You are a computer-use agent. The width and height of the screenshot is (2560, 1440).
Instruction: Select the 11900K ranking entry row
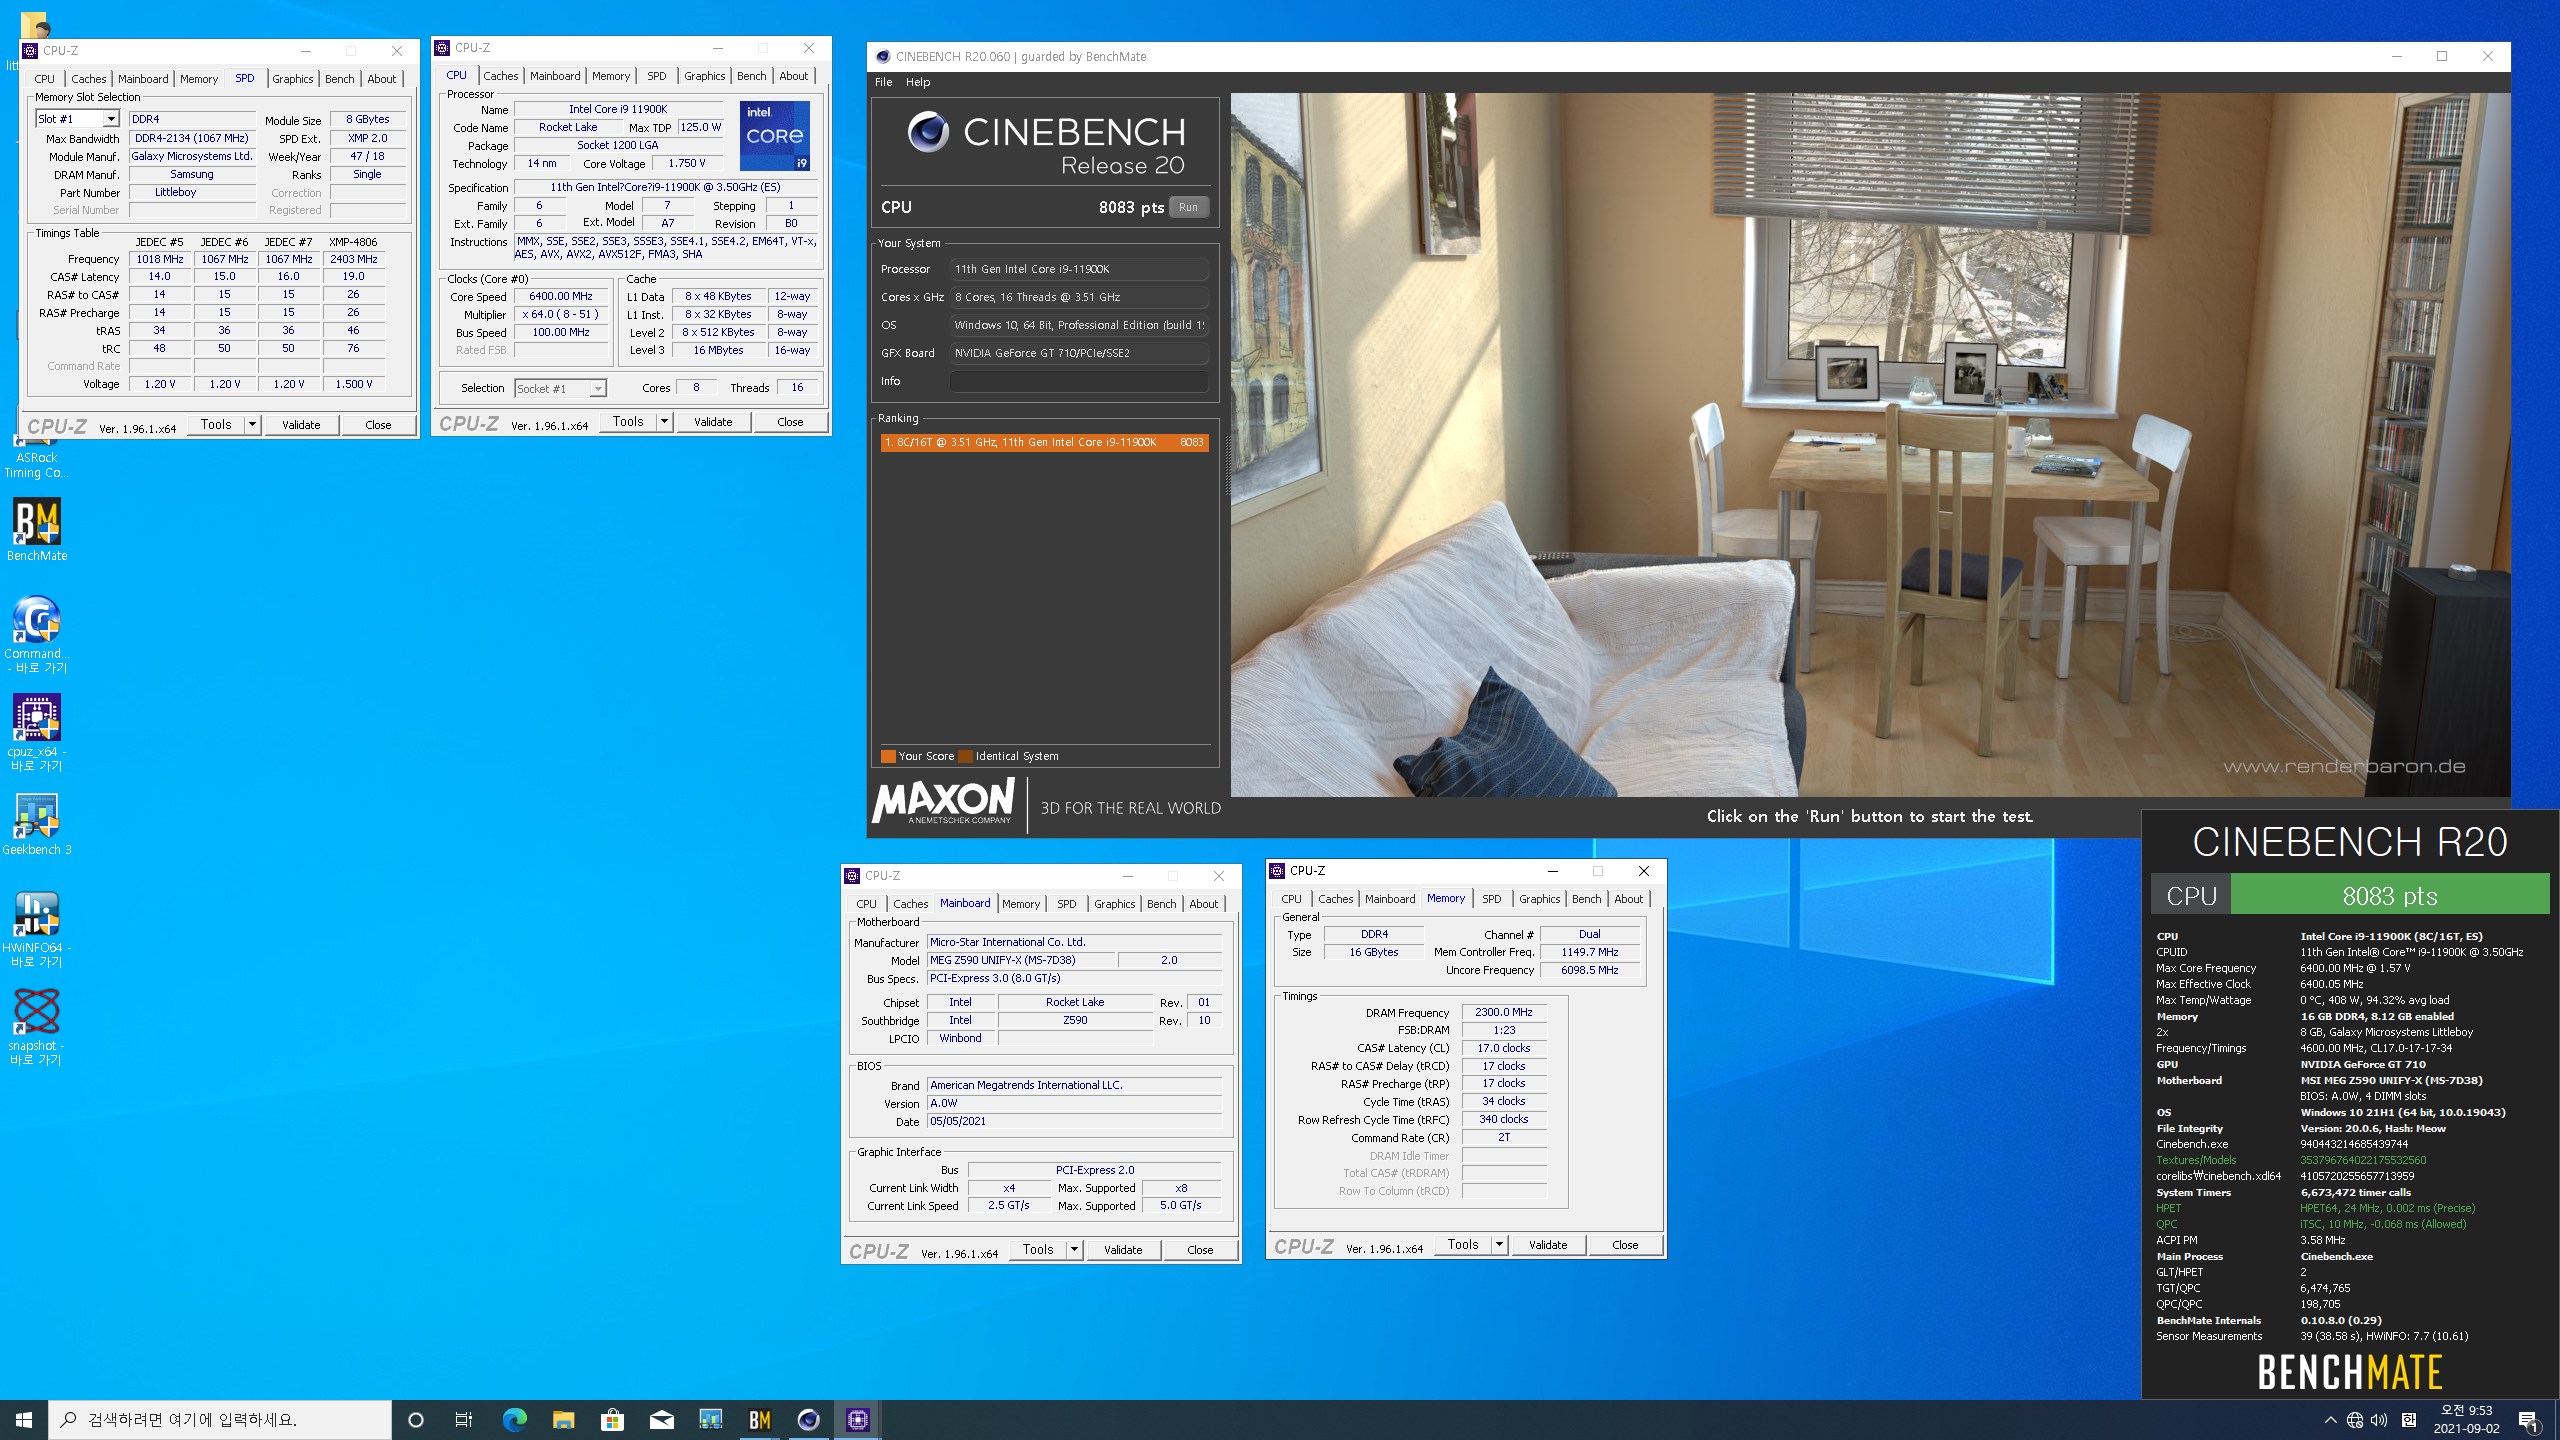click(1044, 442)
